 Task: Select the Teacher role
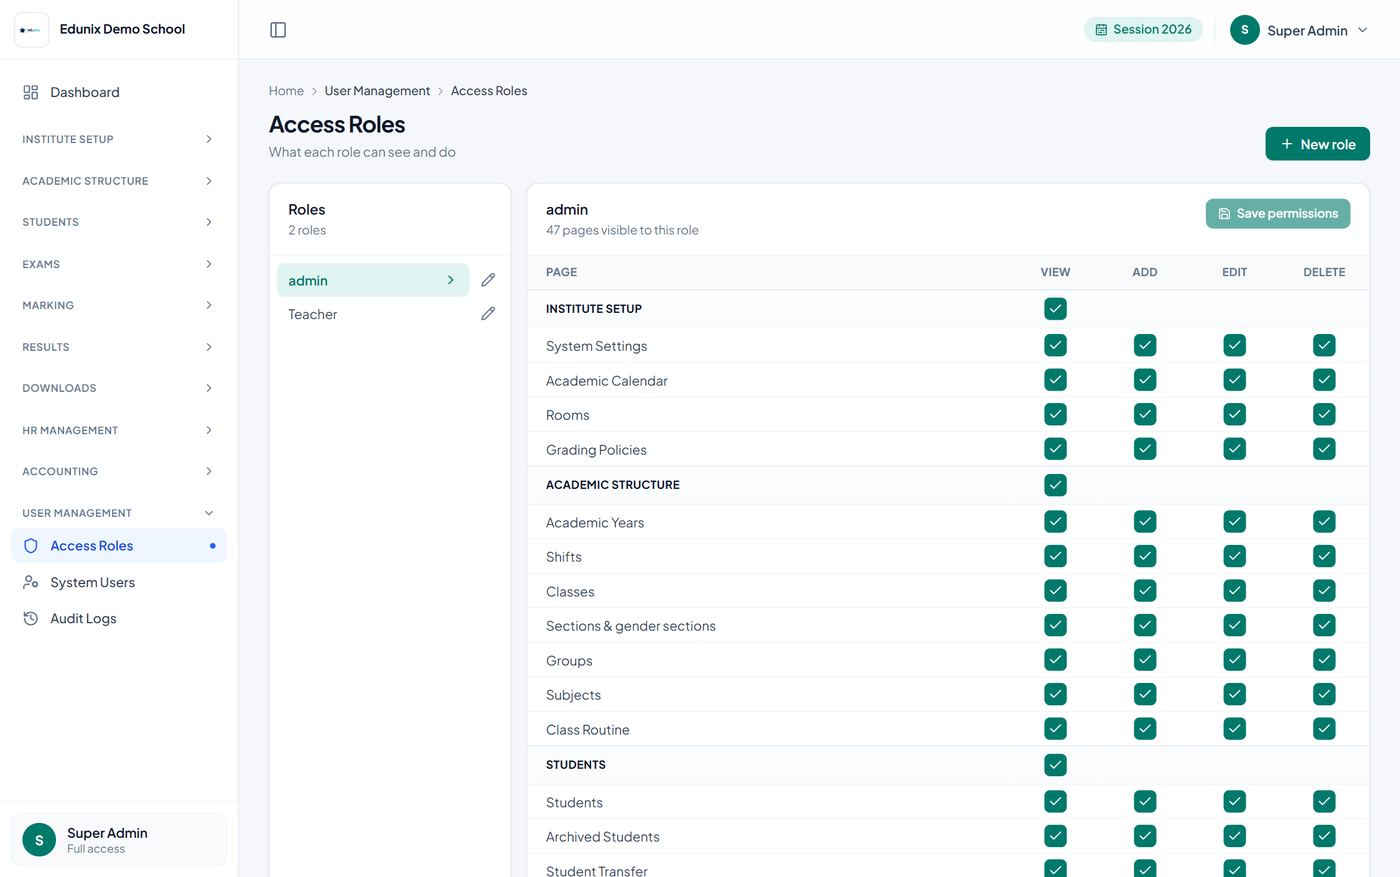[x=372, y=314]
